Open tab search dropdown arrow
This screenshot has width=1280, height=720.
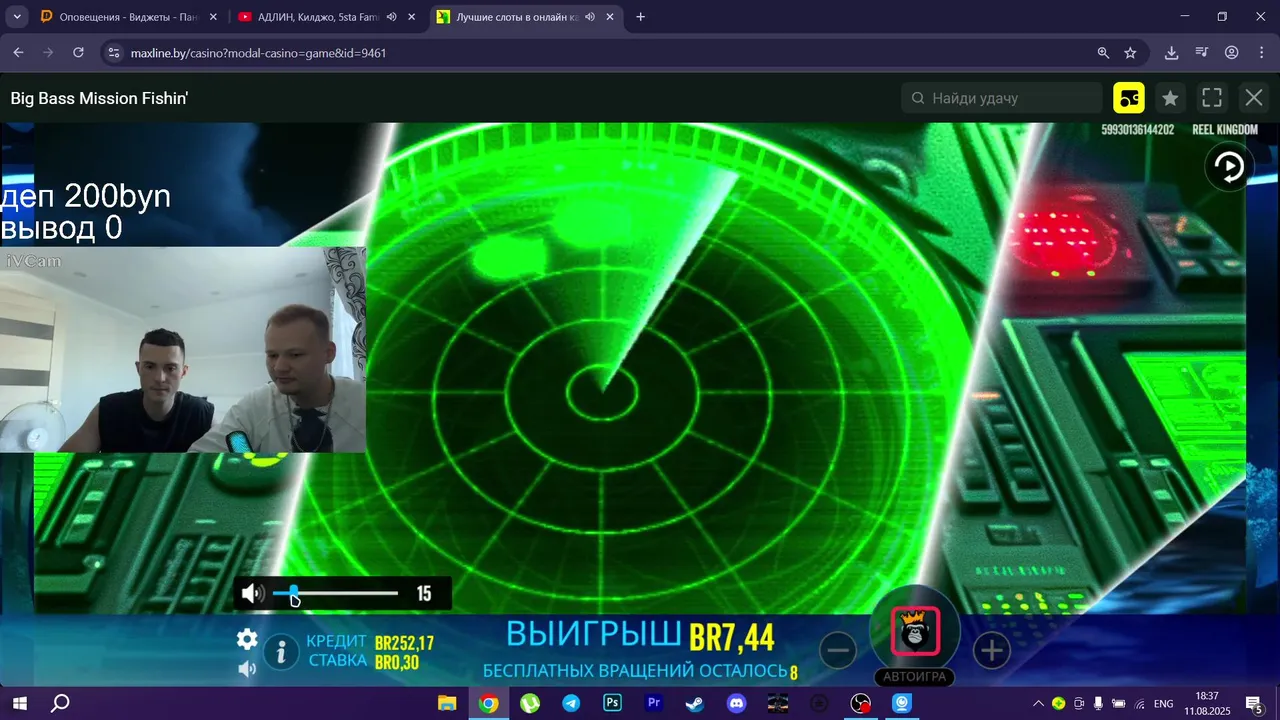coord(17,17)
